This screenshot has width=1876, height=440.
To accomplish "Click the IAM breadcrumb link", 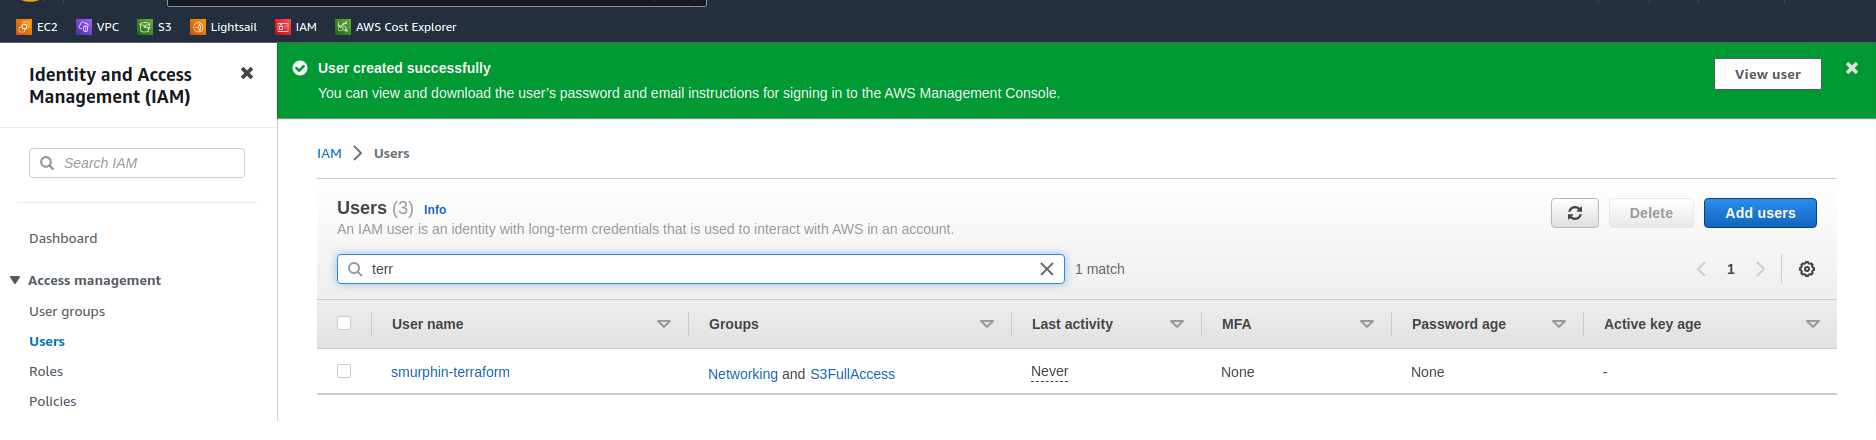I will point(329,153).
